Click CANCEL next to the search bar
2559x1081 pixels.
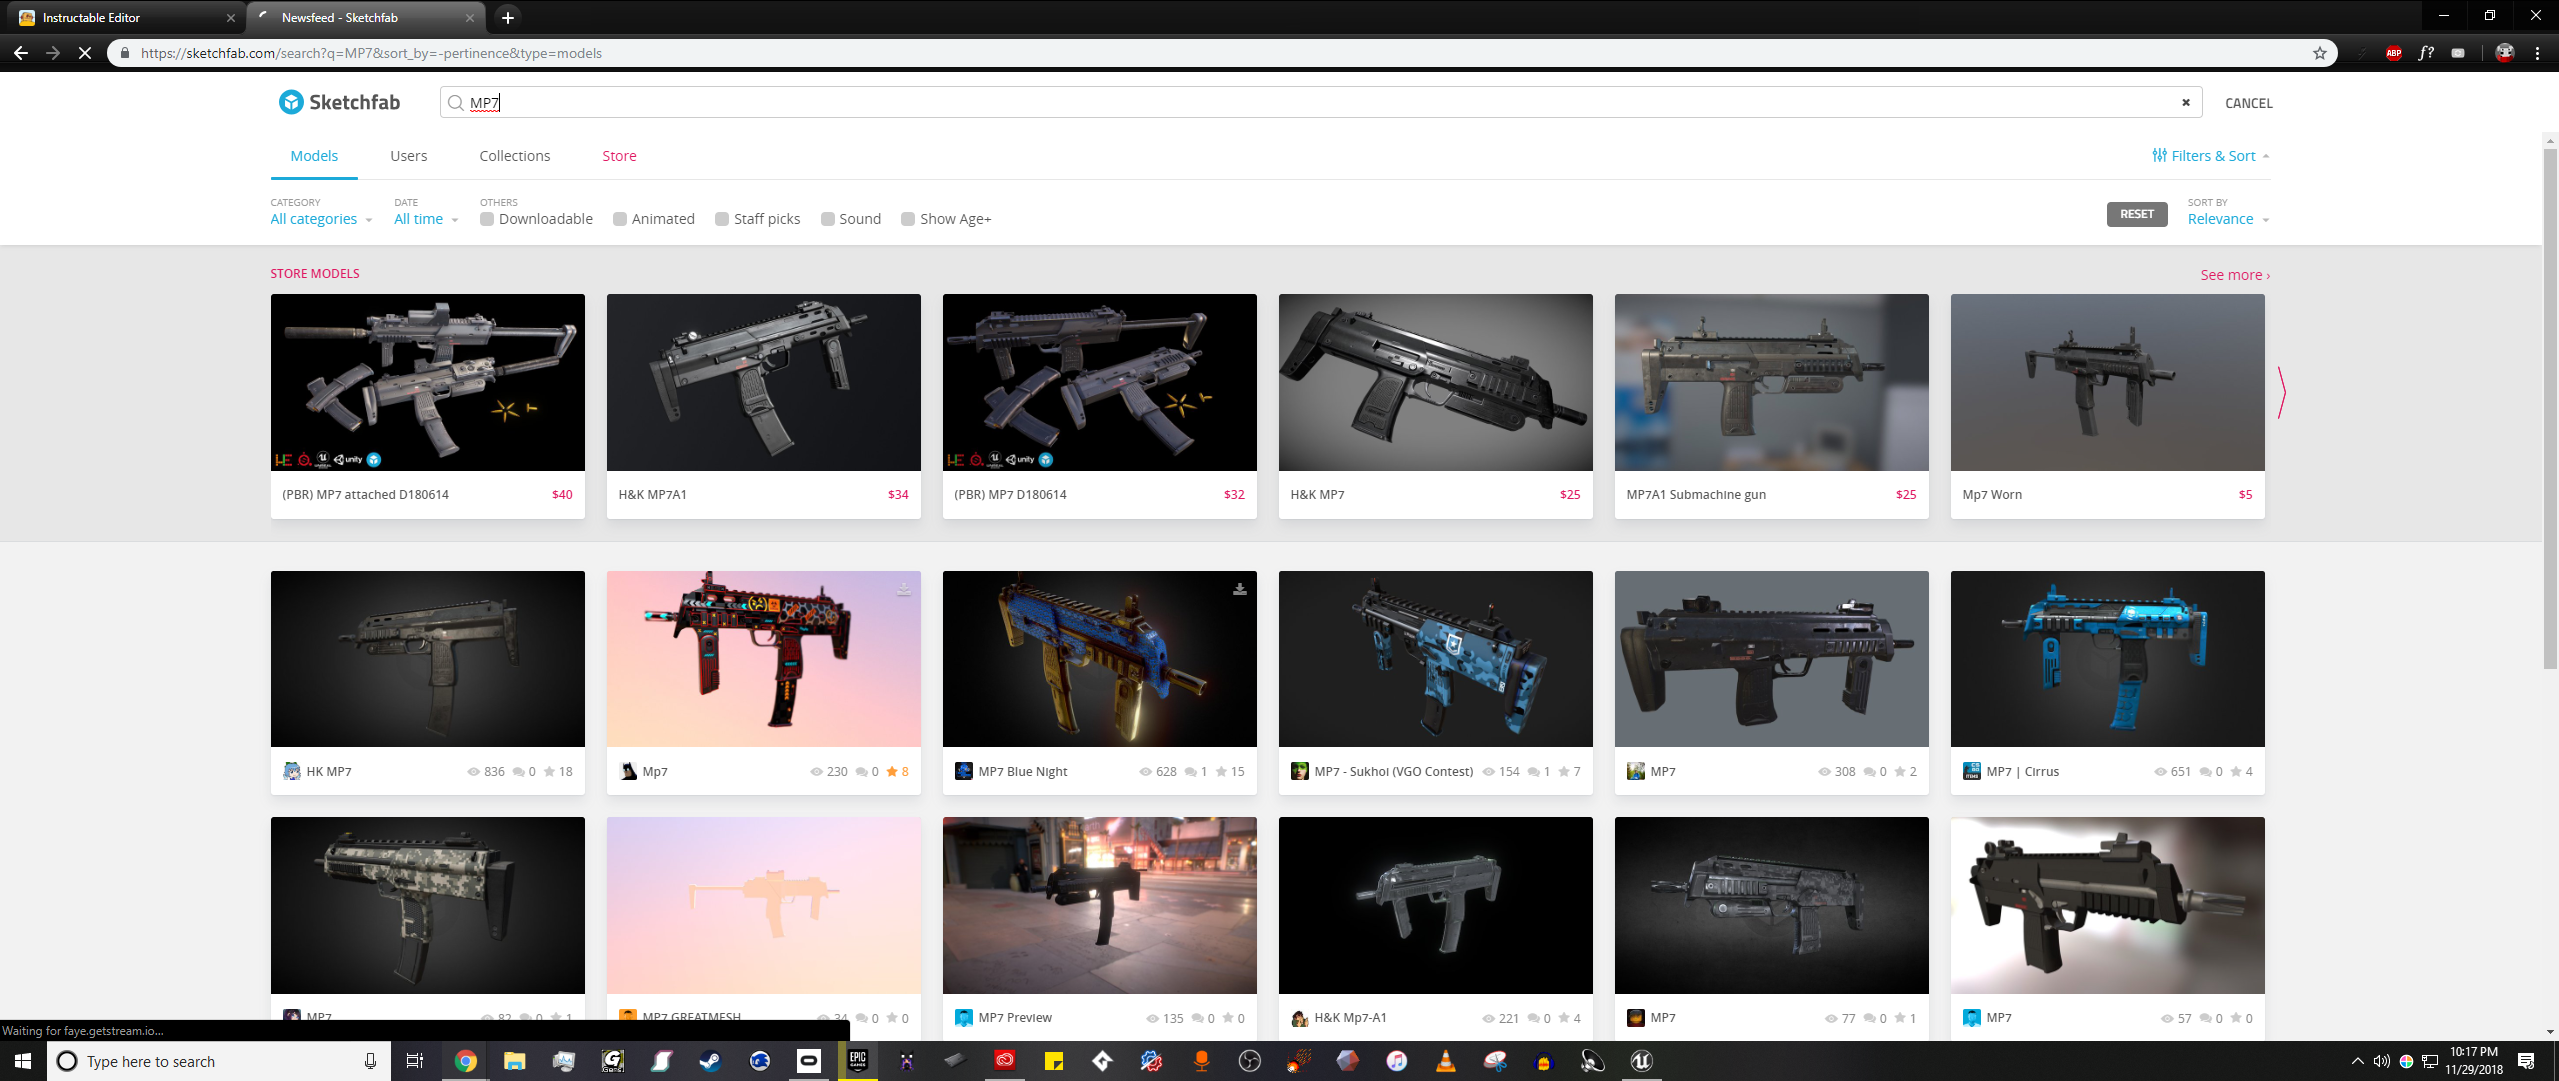pos(2248,103)
